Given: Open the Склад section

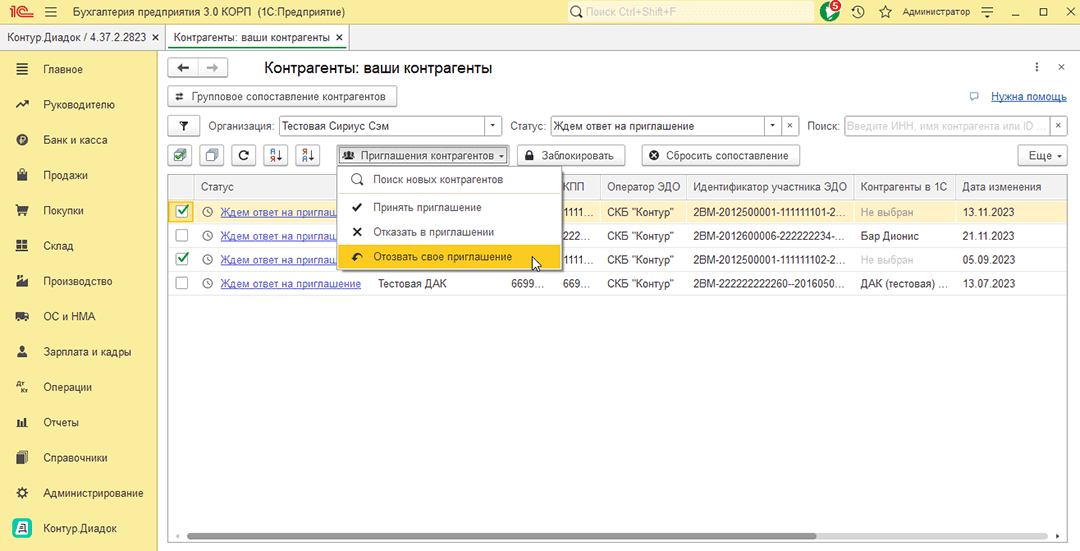Looking at the screenshot, I should pyautogui.click(x=58, y=246).
